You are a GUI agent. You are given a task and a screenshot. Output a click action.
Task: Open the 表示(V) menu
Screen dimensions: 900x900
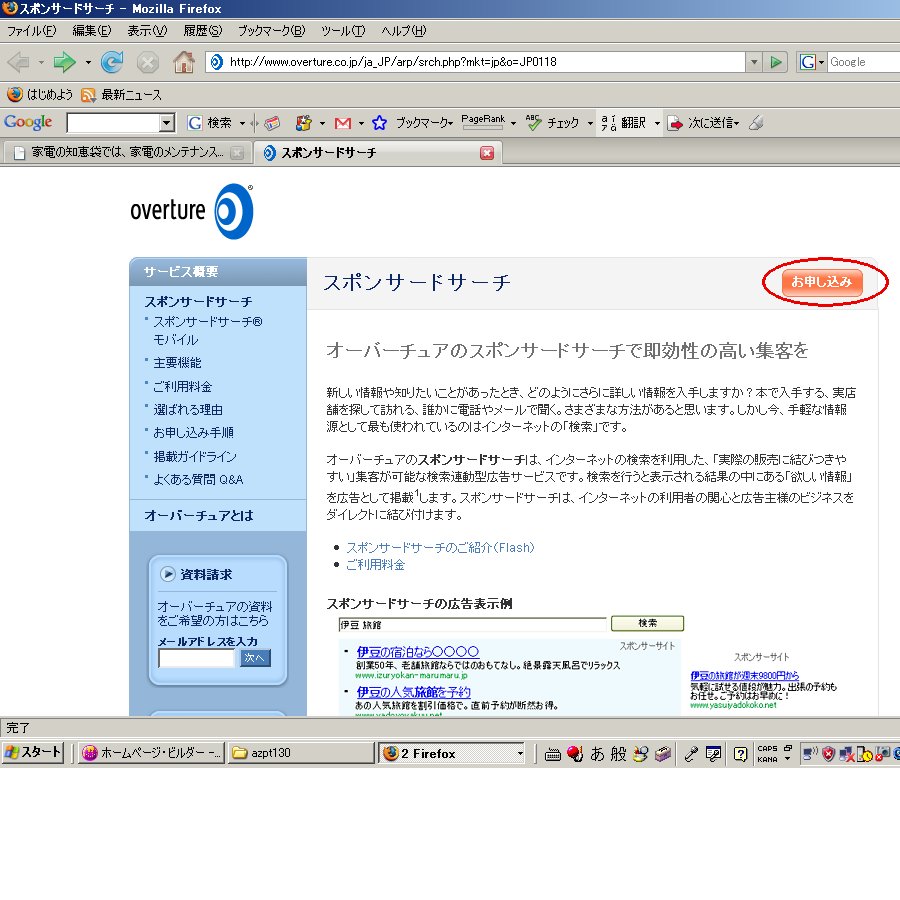pos(147,31)
